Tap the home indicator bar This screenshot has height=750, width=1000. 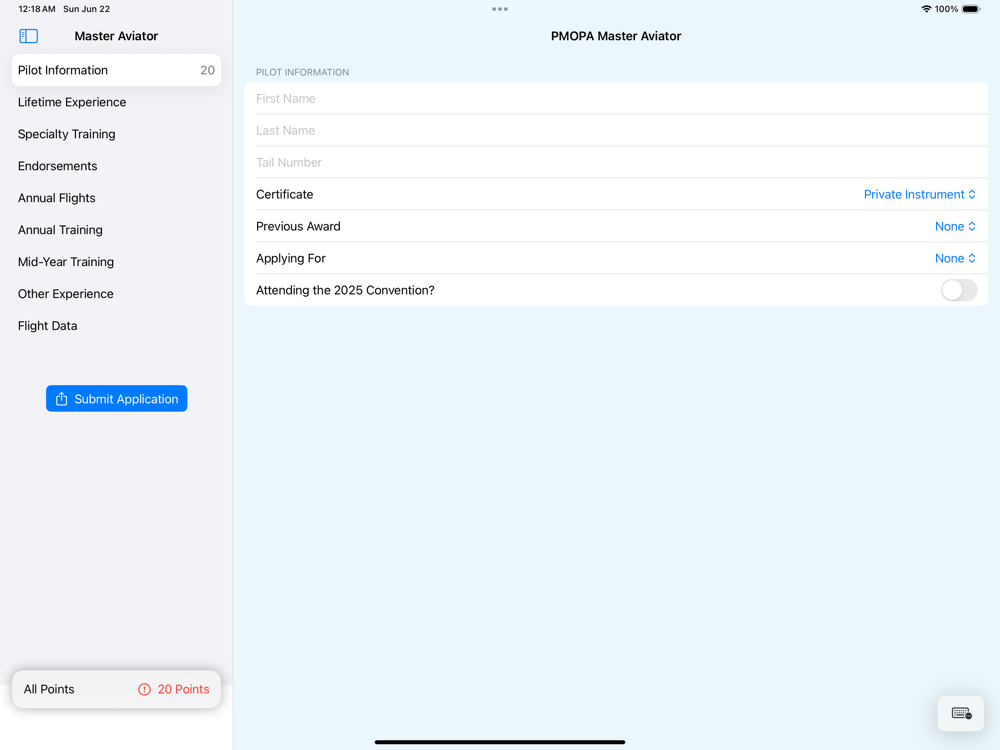(x=500, y=742)
